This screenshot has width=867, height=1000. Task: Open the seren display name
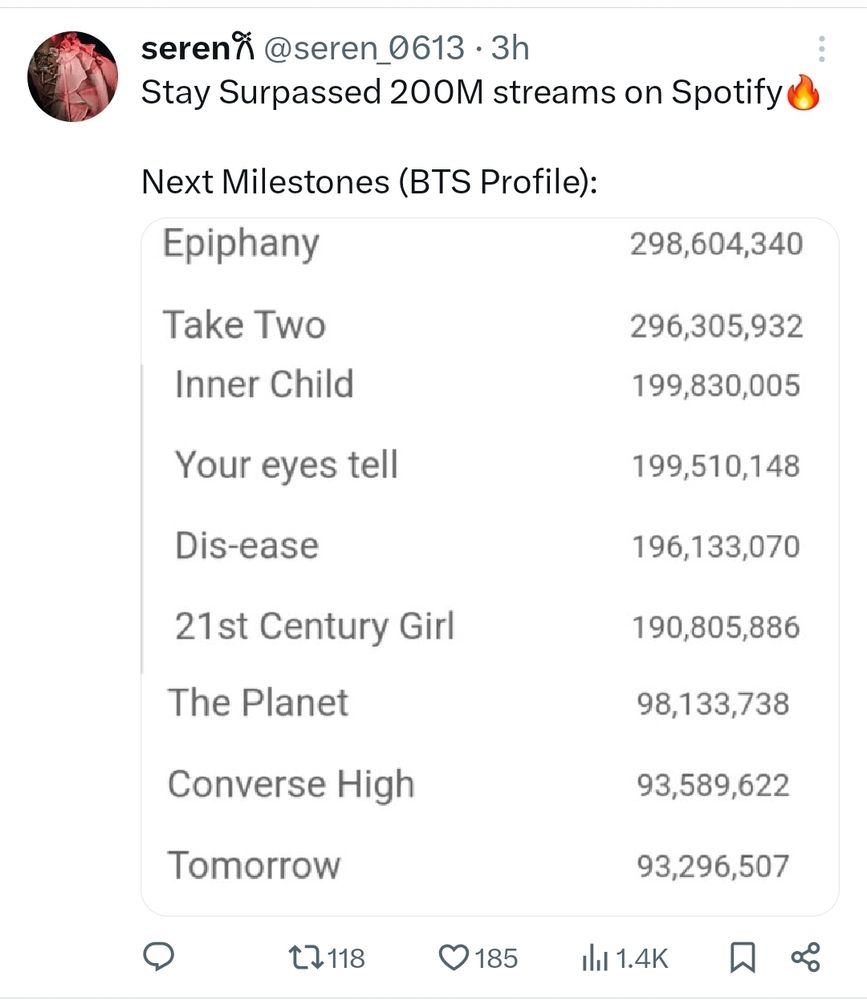coord(198,48)
